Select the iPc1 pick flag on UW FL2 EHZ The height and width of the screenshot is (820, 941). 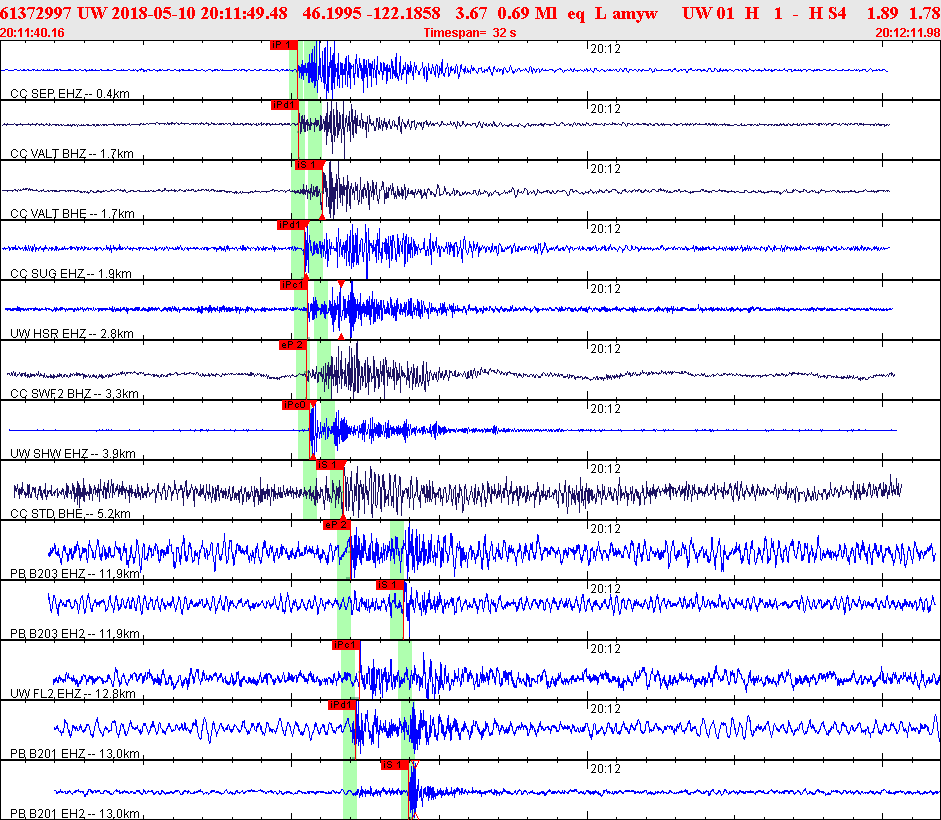point(346,645)
